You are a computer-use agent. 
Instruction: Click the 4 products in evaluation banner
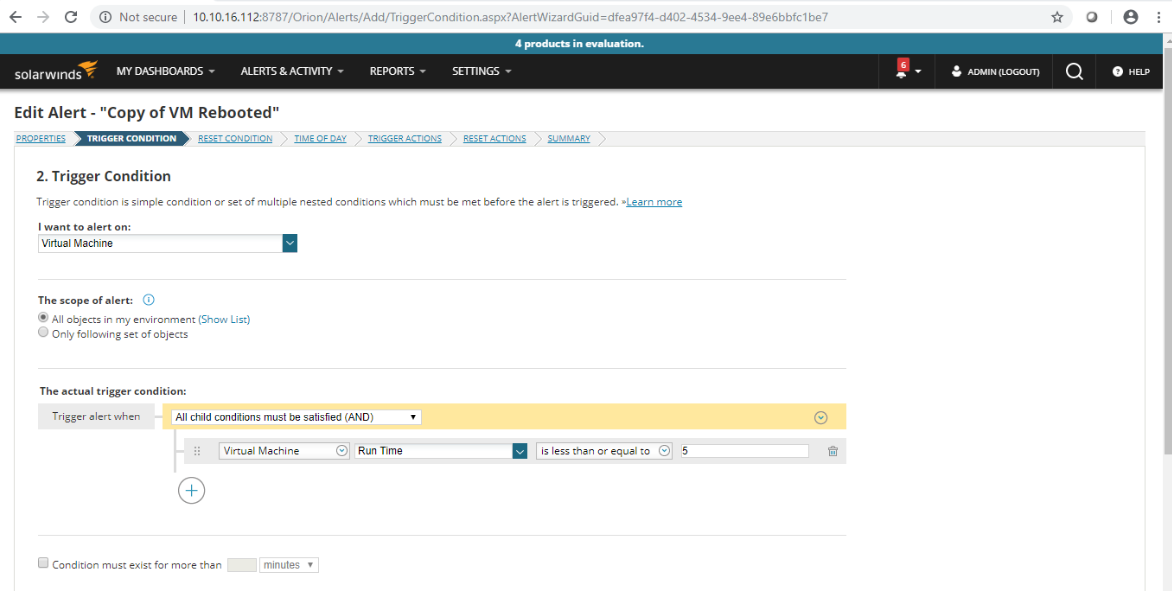coord(579,43)
